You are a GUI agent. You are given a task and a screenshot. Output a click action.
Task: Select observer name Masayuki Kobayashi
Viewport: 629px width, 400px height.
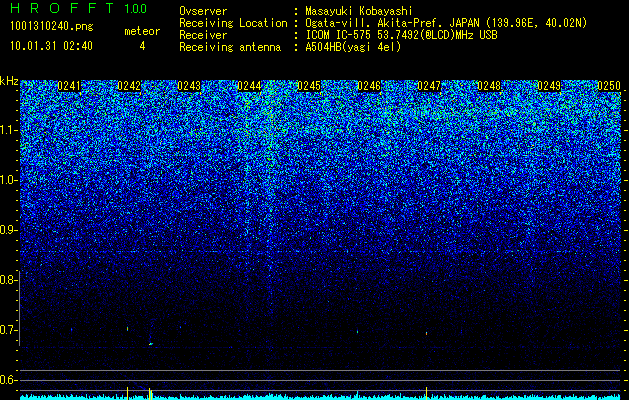[x=358, y=11]
